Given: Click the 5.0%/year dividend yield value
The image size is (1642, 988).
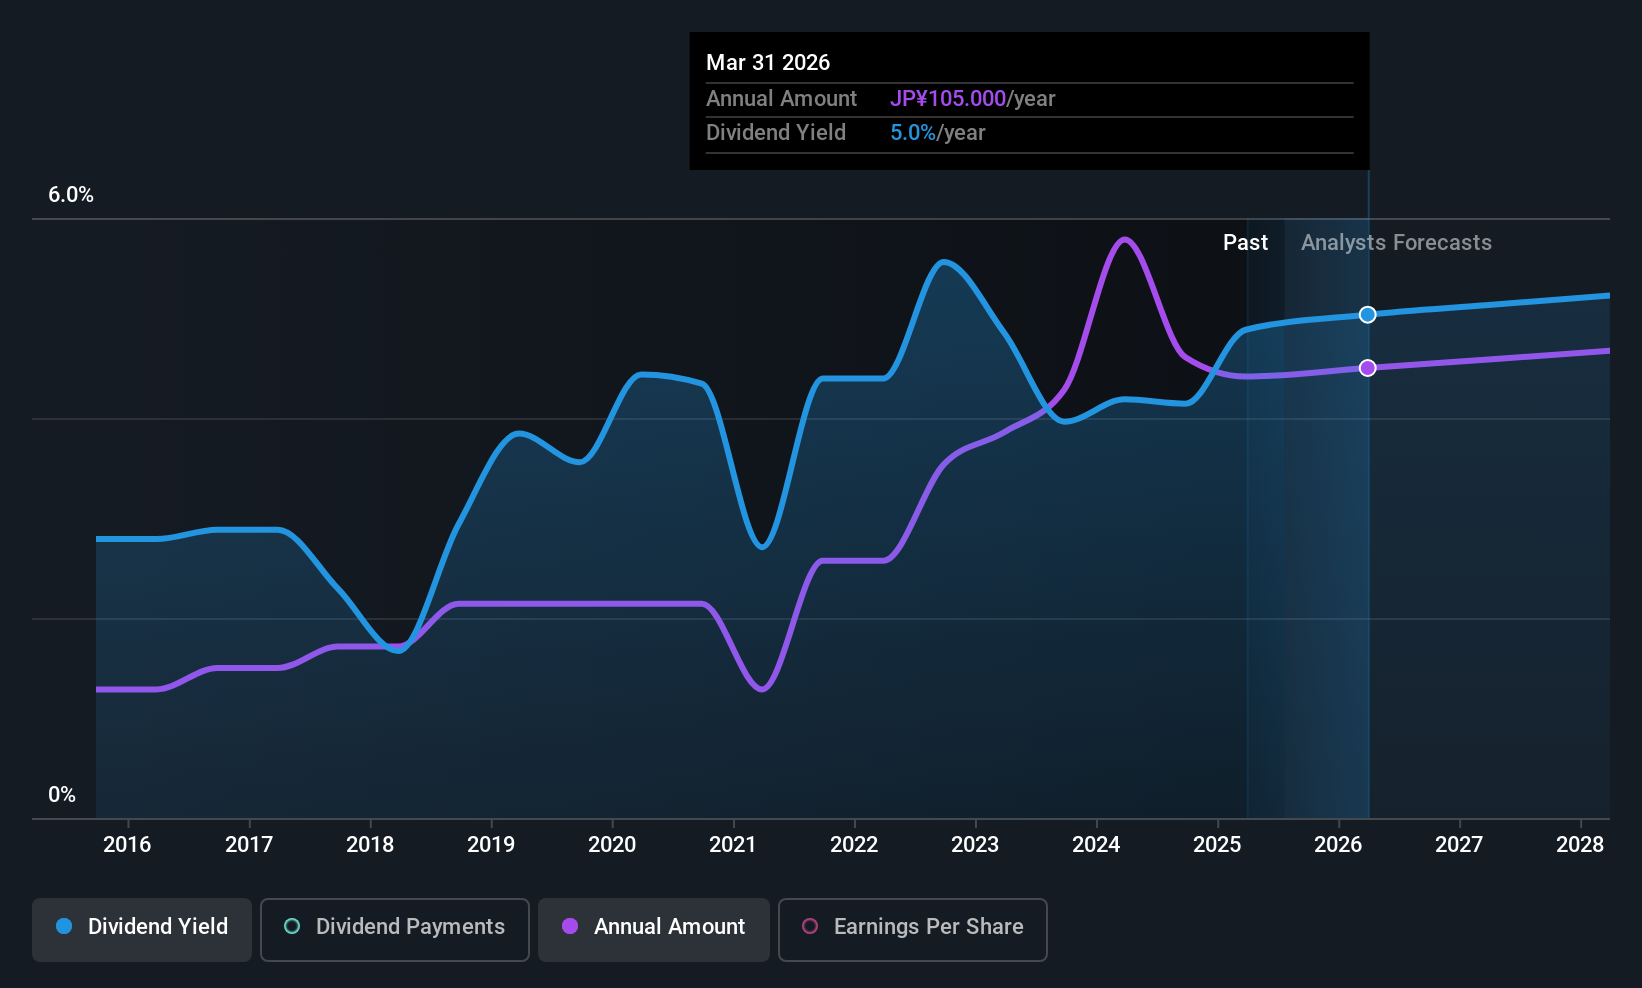Looking at the screenshot, I should pyautogui.click(x=938, y=133).
